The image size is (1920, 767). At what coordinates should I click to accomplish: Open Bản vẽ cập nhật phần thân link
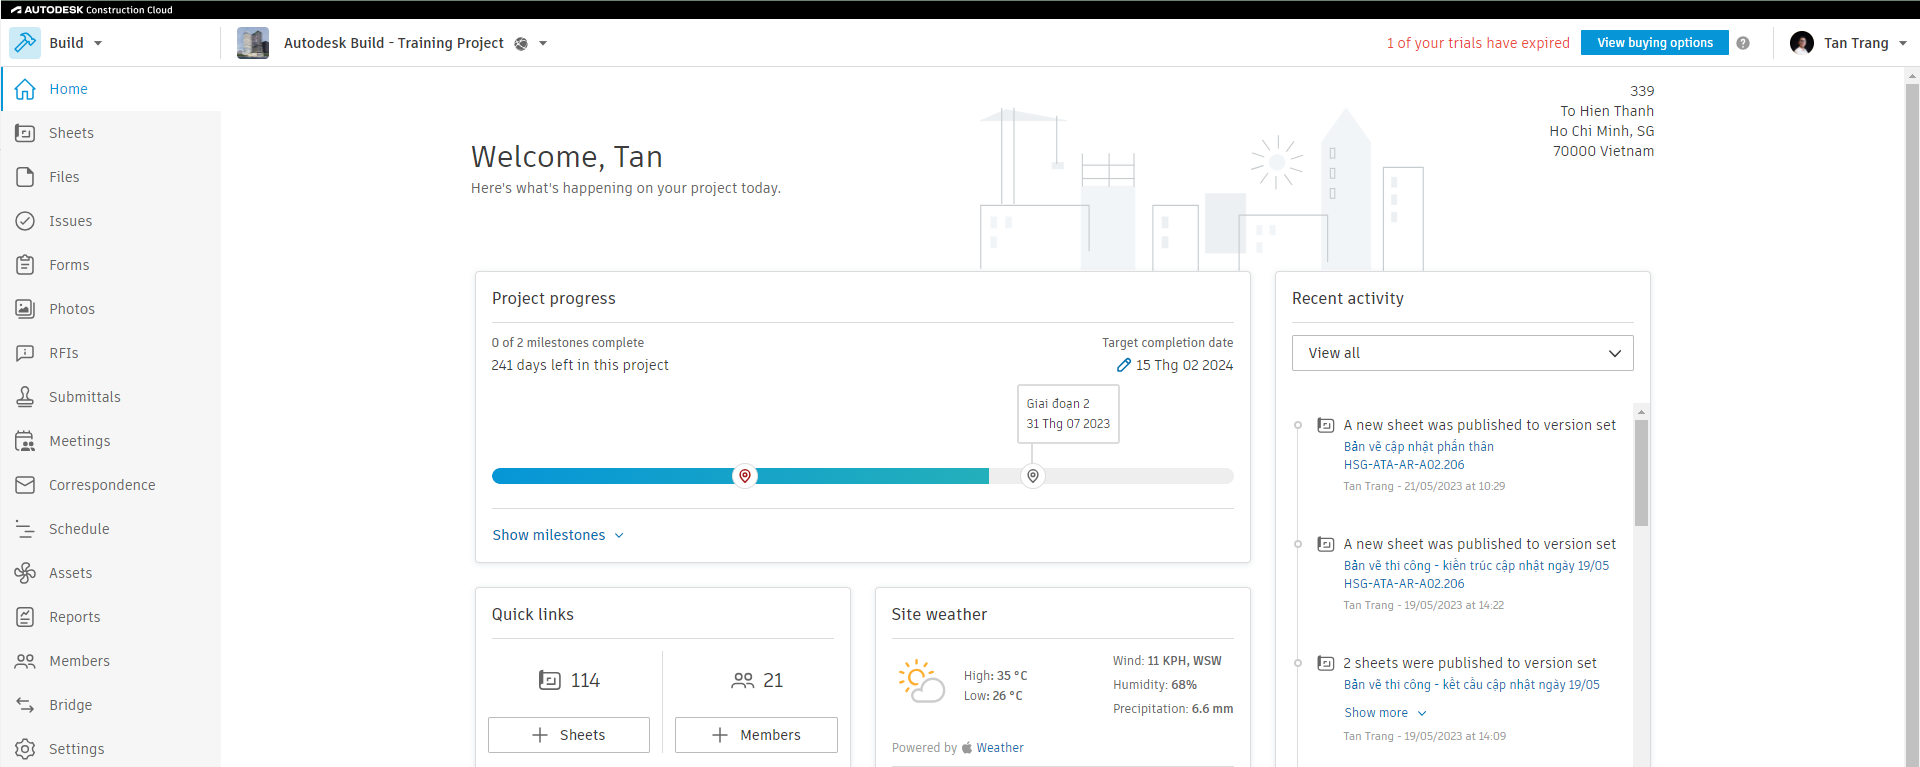pos(1419,447)
